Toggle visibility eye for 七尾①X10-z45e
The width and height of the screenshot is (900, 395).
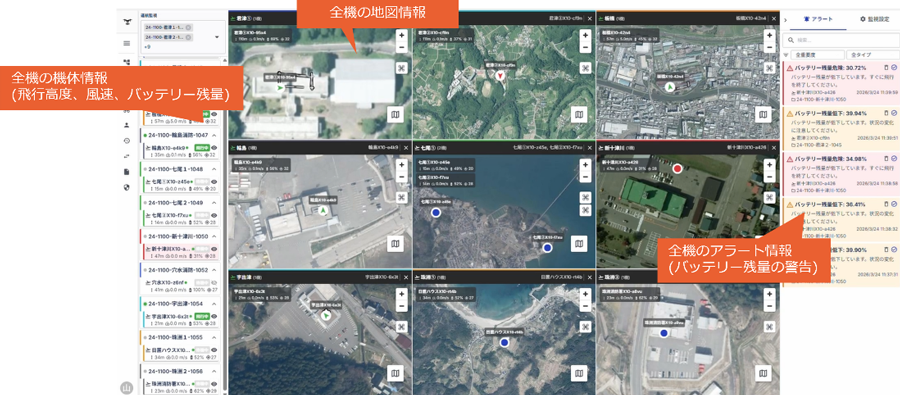click(x=214, y=181)
